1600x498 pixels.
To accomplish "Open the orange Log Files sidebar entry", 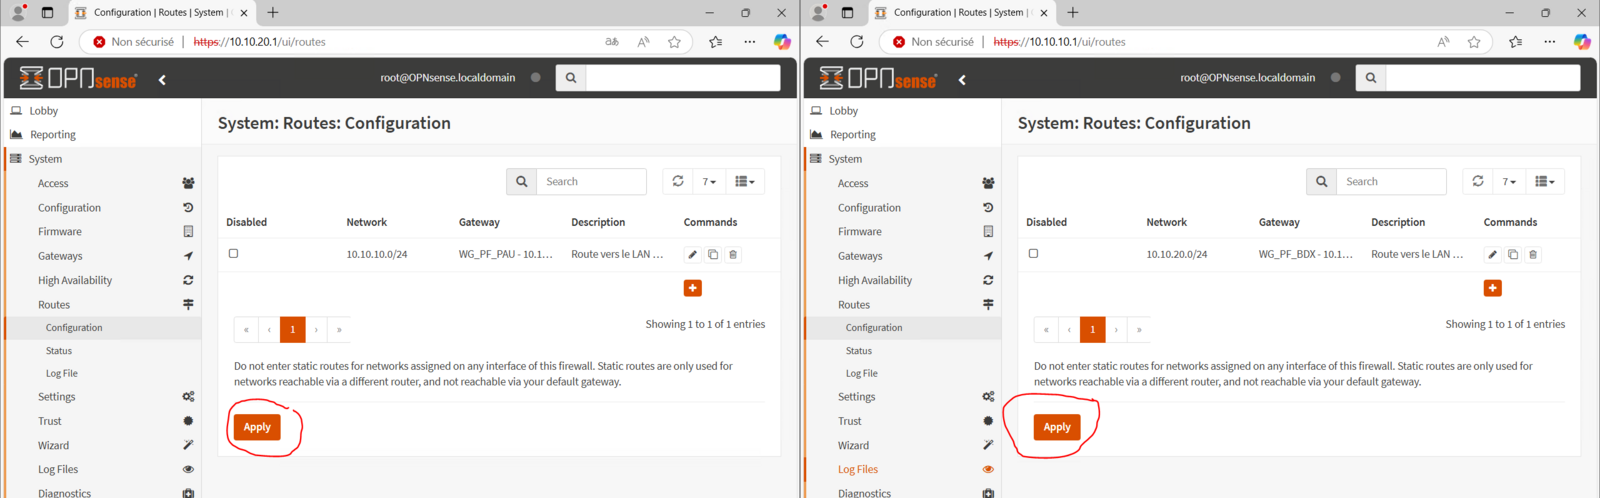I will 858,469.
